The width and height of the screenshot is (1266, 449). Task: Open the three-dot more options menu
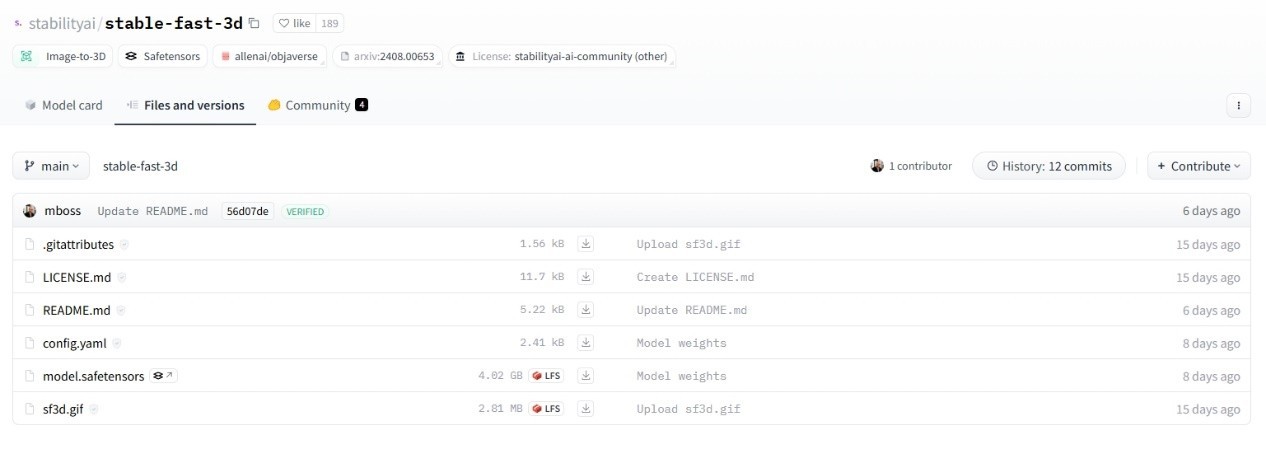[1238, 105]
